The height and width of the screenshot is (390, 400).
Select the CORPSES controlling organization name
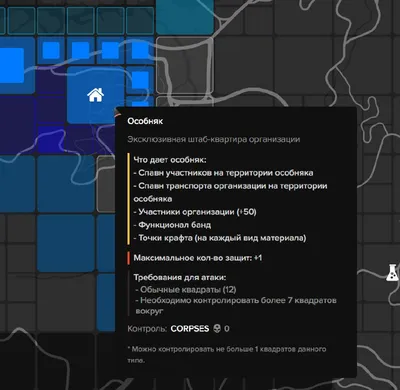pyautogui.click(x=190, y=329)
